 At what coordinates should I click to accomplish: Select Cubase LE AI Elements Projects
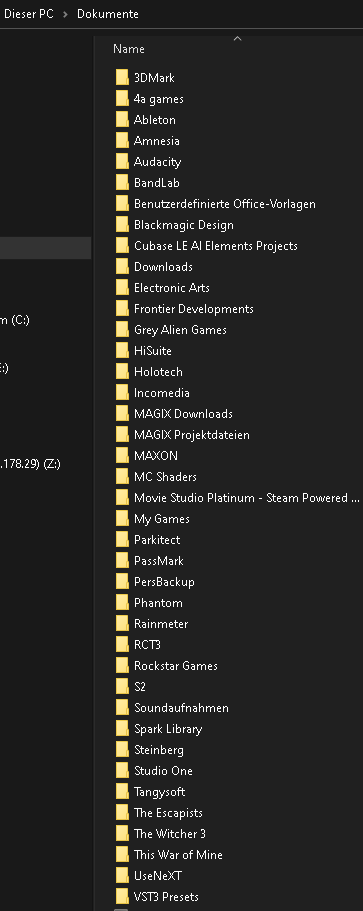click(x=215, y=246)
